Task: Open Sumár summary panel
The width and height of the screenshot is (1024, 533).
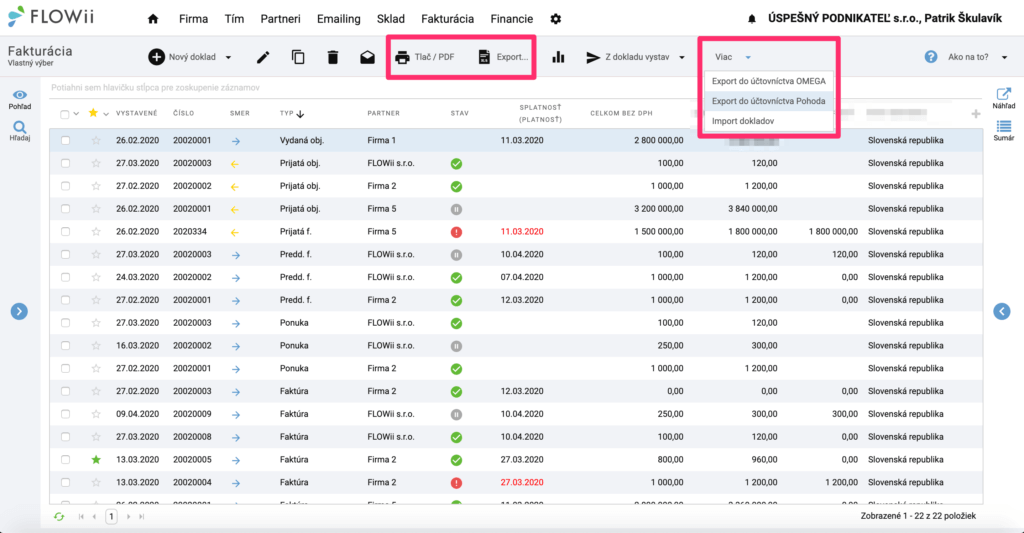Action: [x=1004, y=131]
